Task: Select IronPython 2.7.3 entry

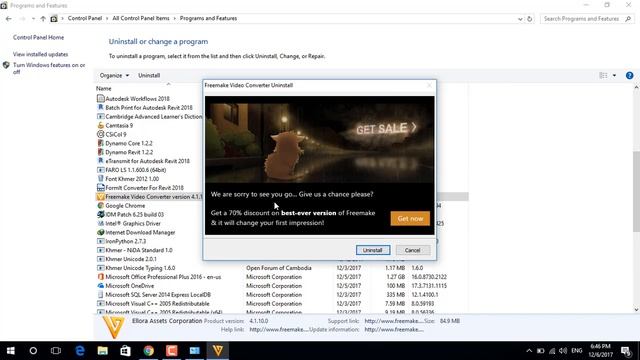Action: pos(125,241)
